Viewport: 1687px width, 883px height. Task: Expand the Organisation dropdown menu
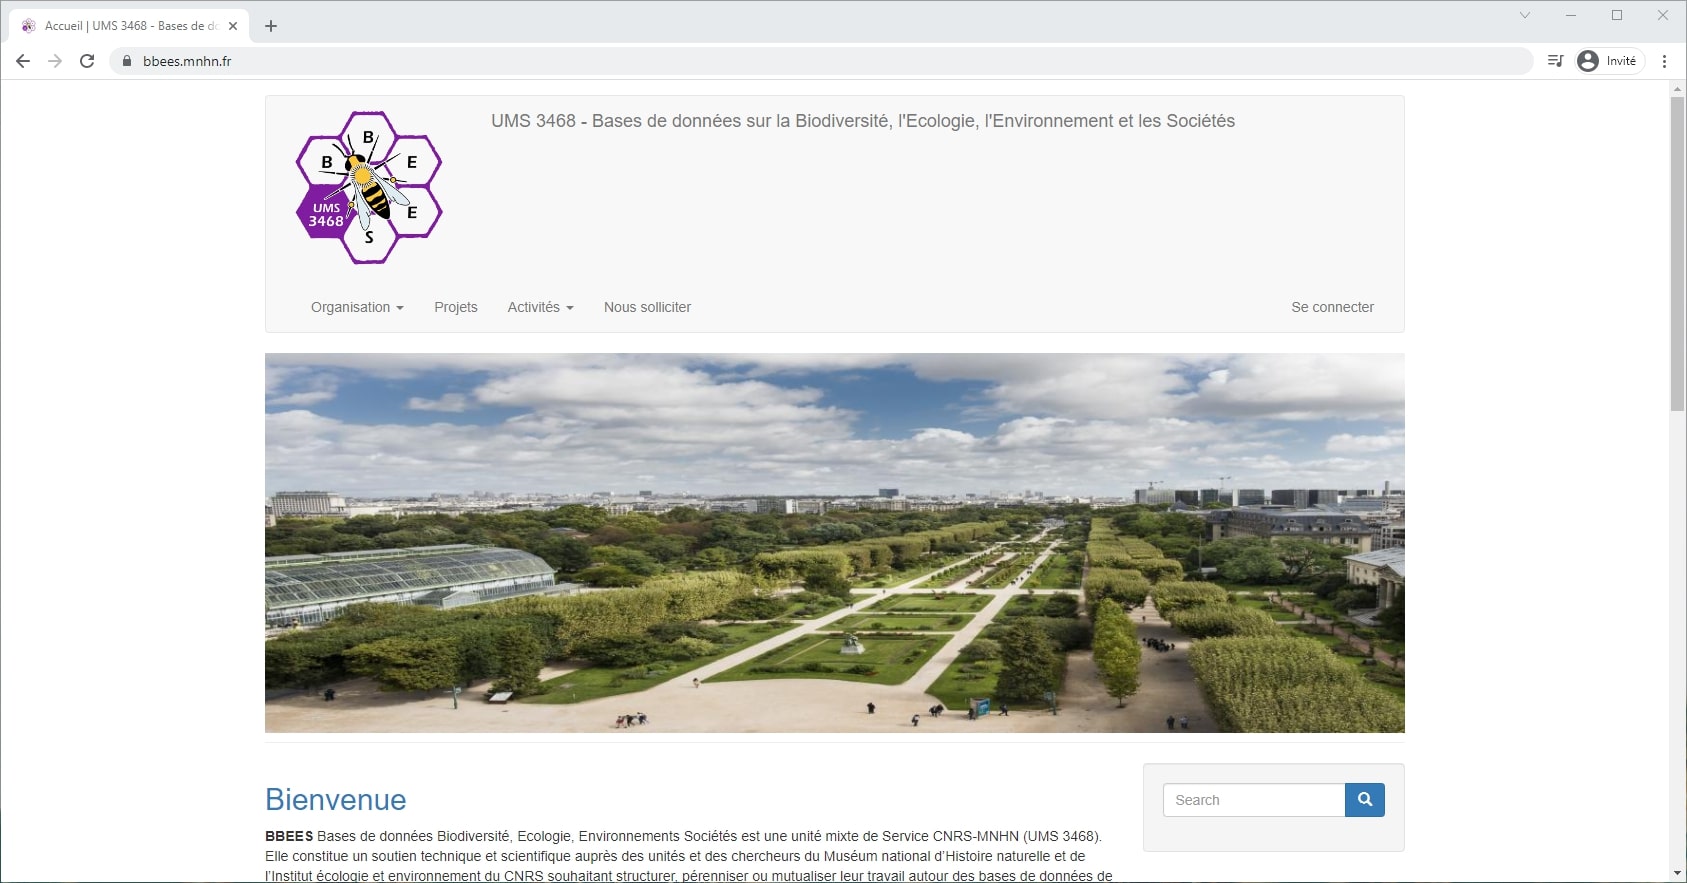[357, 307]
